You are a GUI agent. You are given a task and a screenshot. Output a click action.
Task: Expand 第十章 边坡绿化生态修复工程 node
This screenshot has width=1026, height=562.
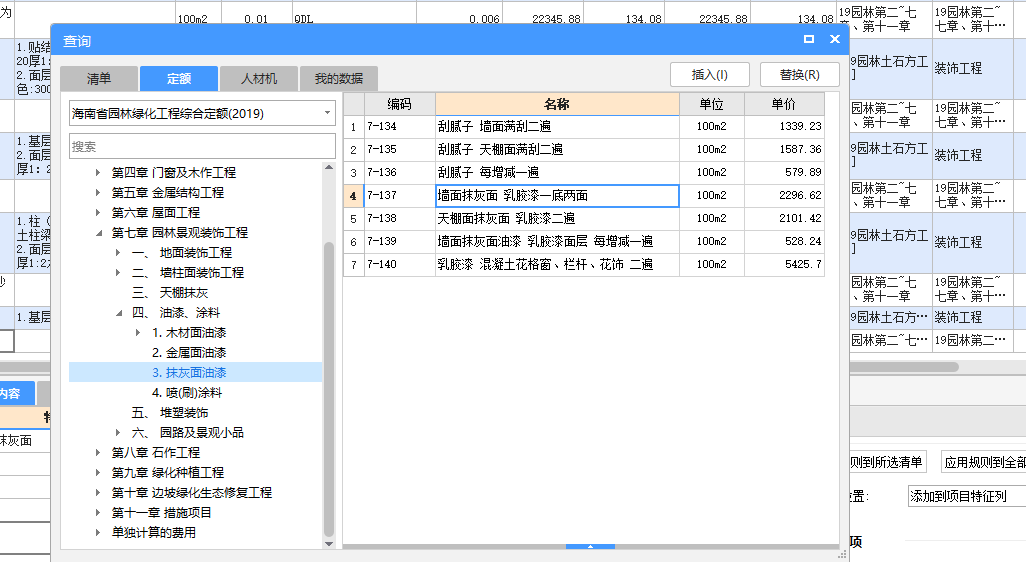coord(97,493)
